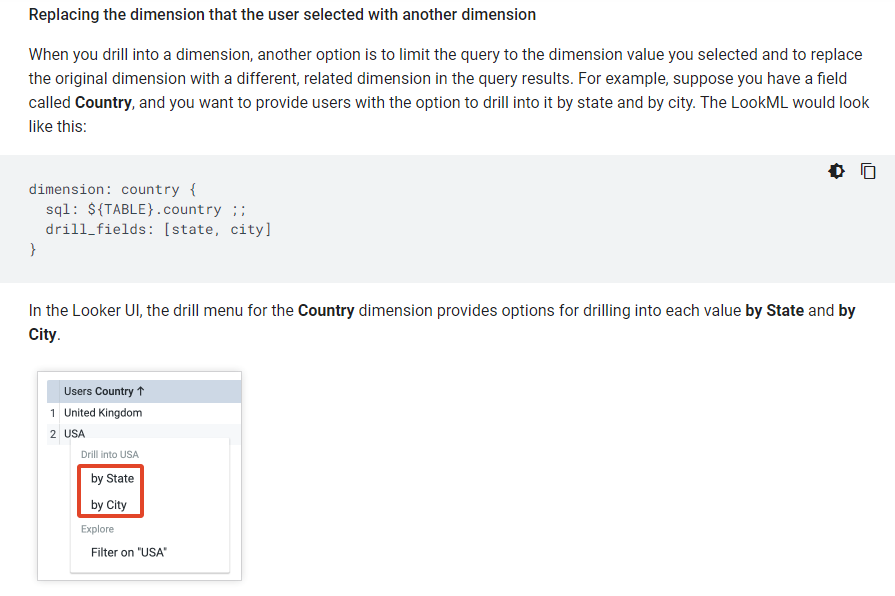Click the drill_fields line in code
Viewport: 895px width, 596px height.
click(x=159, y=229)
